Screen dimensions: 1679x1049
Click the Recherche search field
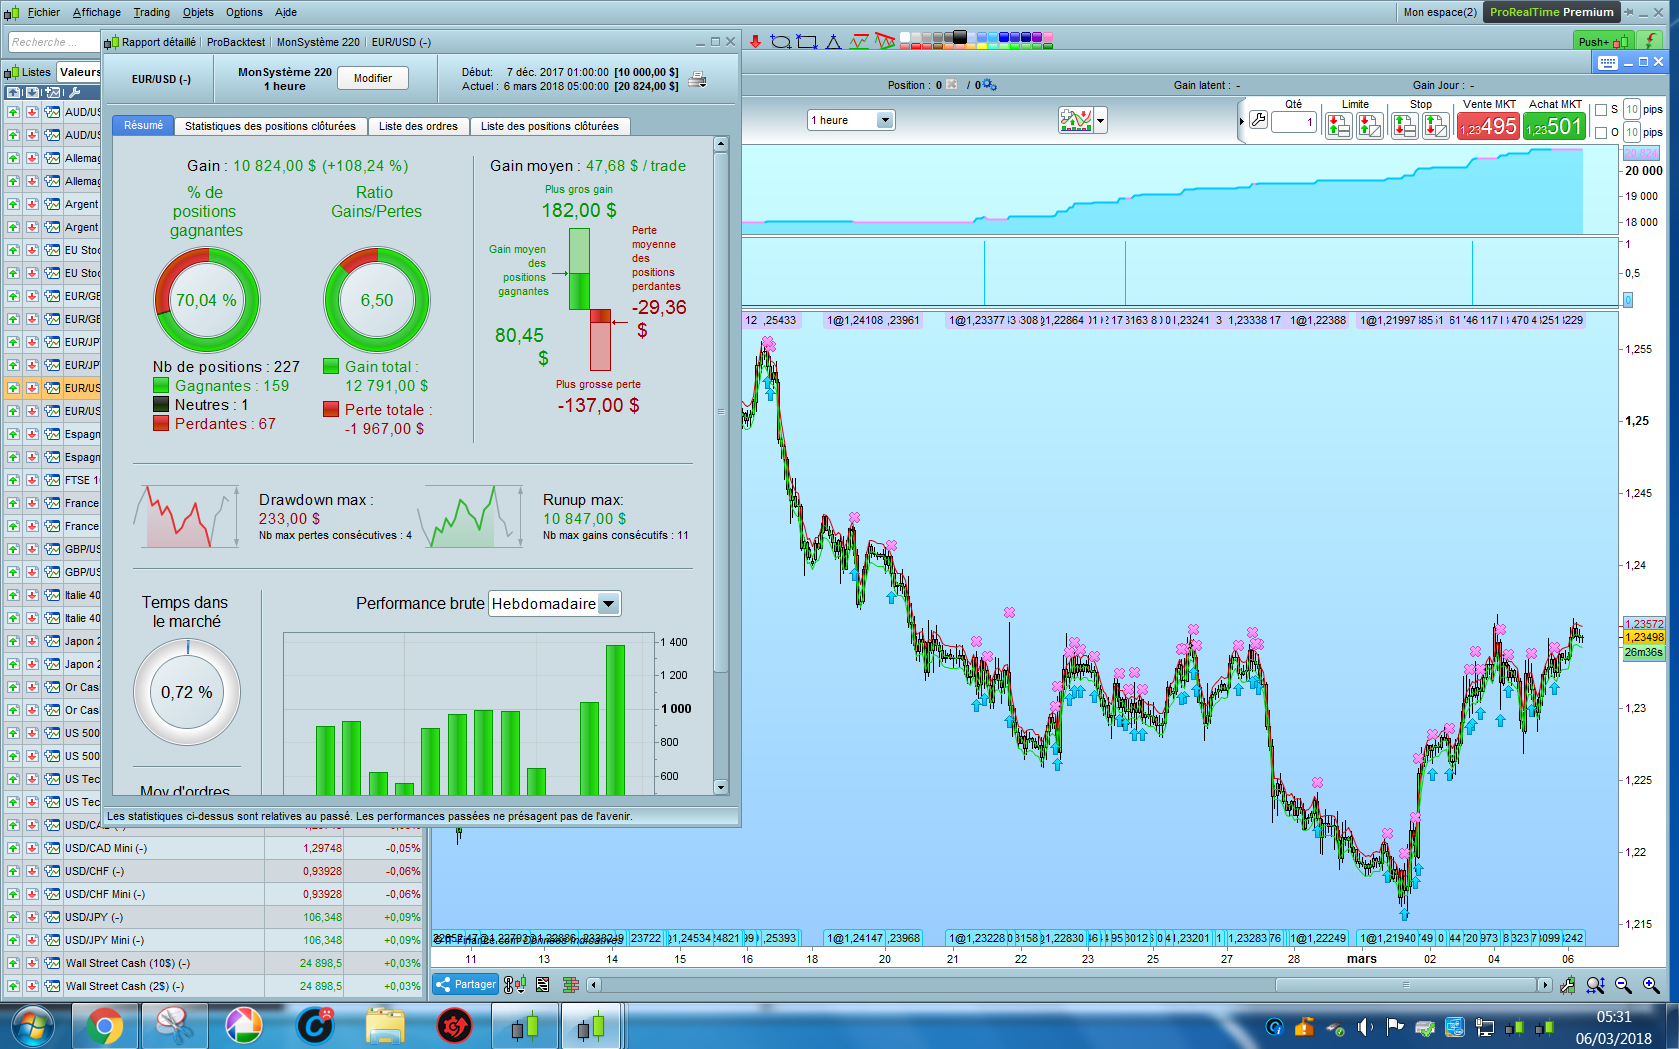point(54,42)
